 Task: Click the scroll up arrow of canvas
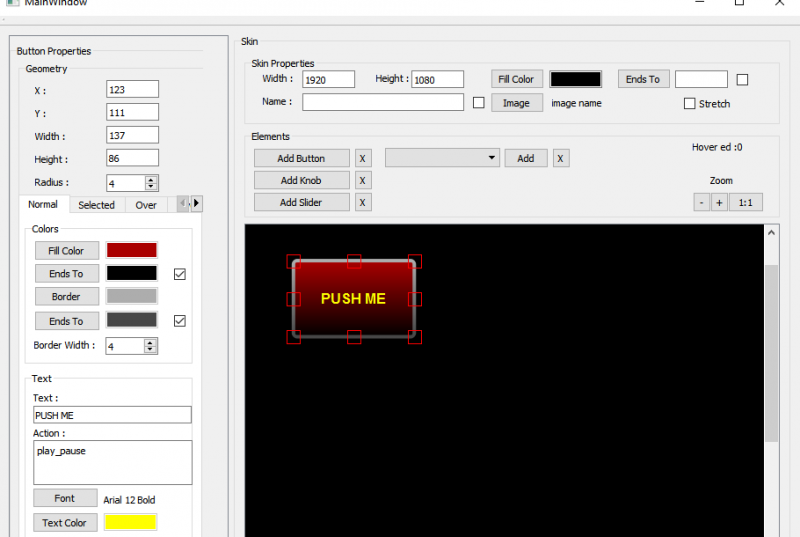(771, 233)
